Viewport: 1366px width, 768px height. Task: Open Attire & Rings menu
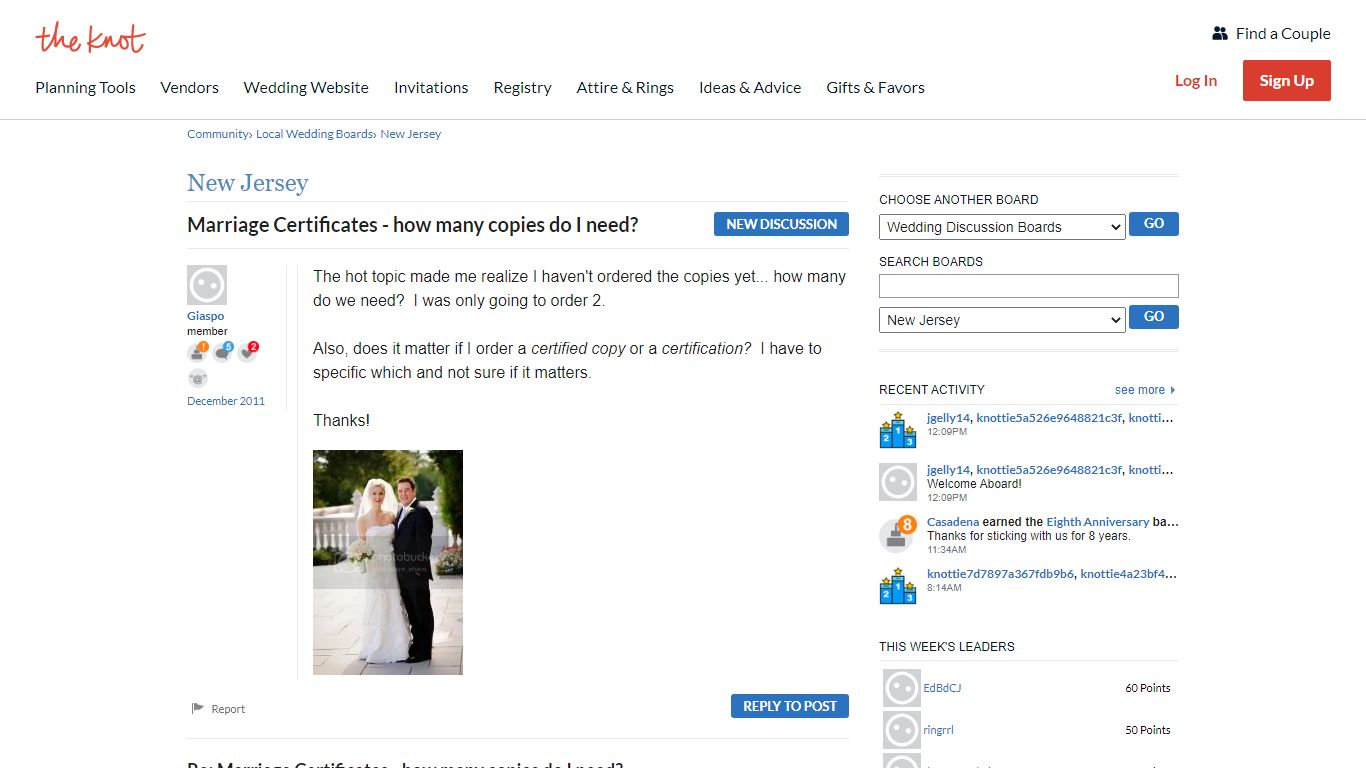click(625, 88)
